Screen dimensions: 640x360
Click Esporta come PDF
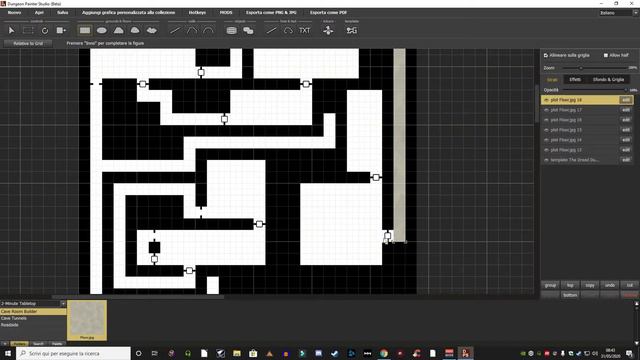point(328,13)
